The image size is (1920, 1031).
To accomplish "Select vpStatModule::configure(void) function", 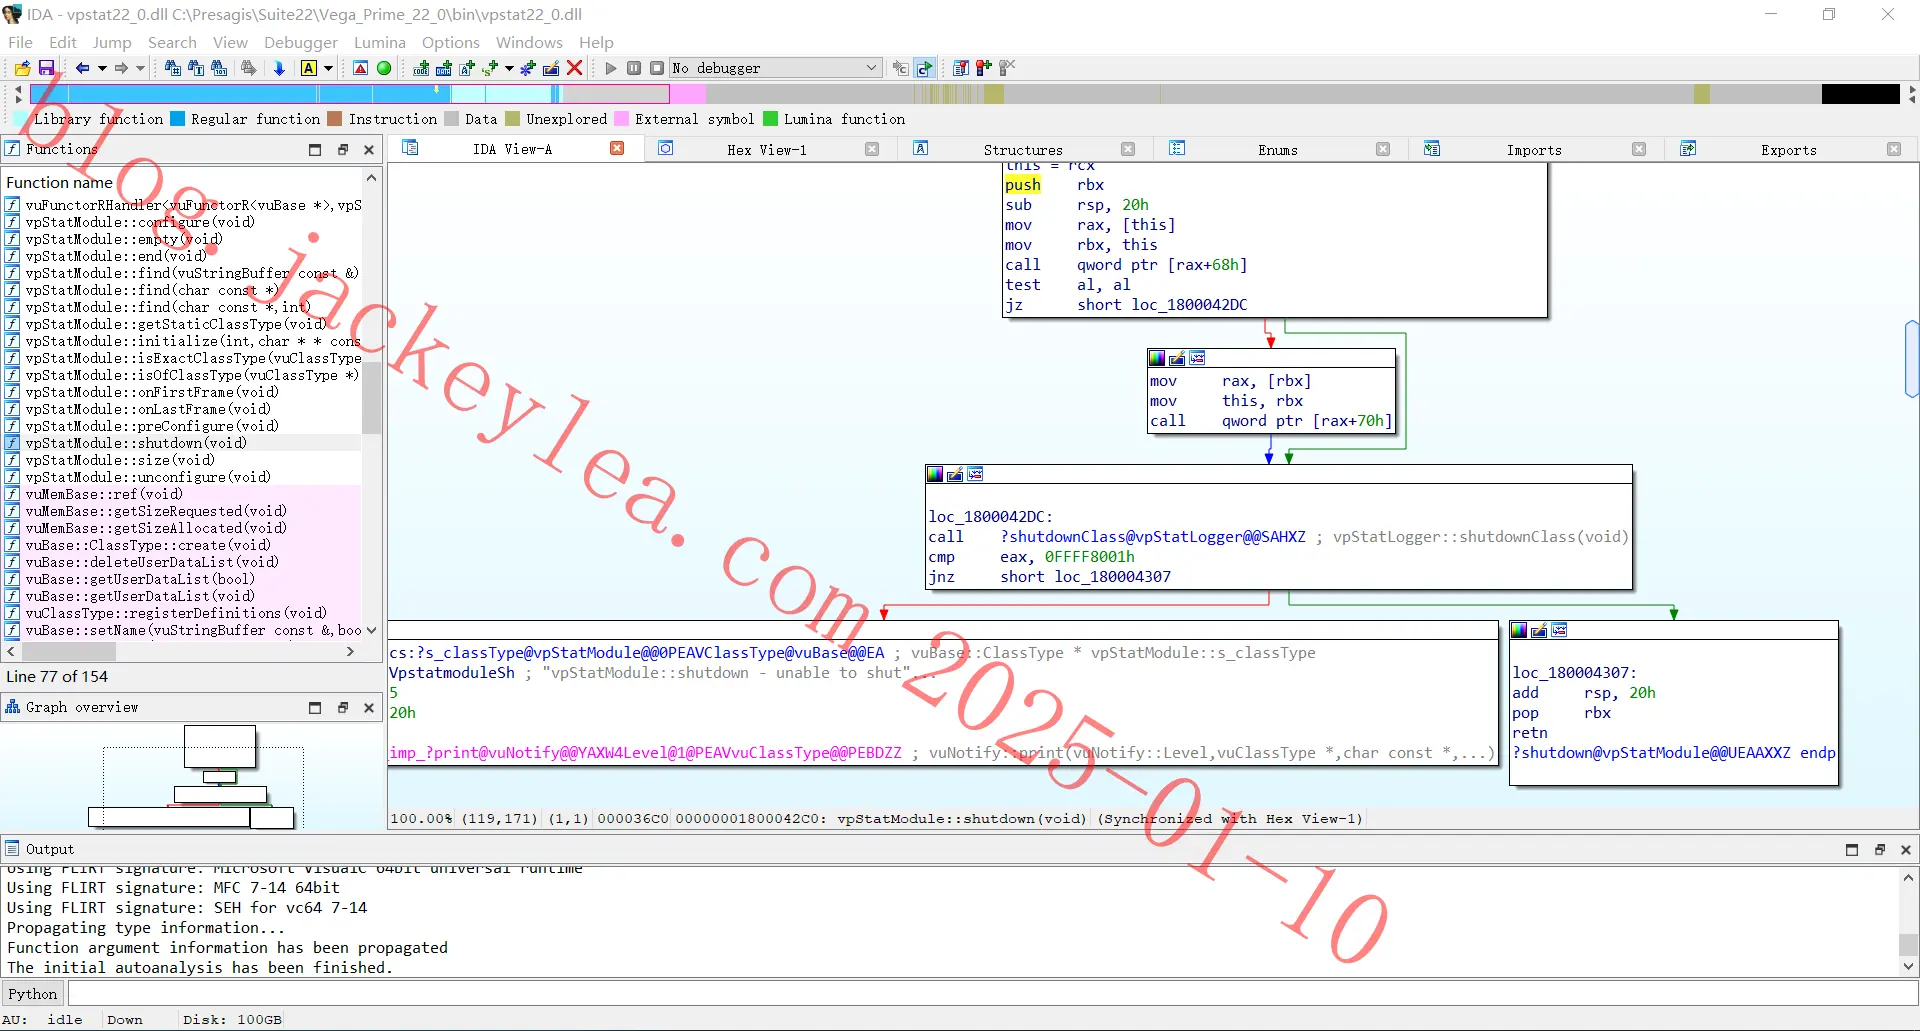I will coord(140,222).
